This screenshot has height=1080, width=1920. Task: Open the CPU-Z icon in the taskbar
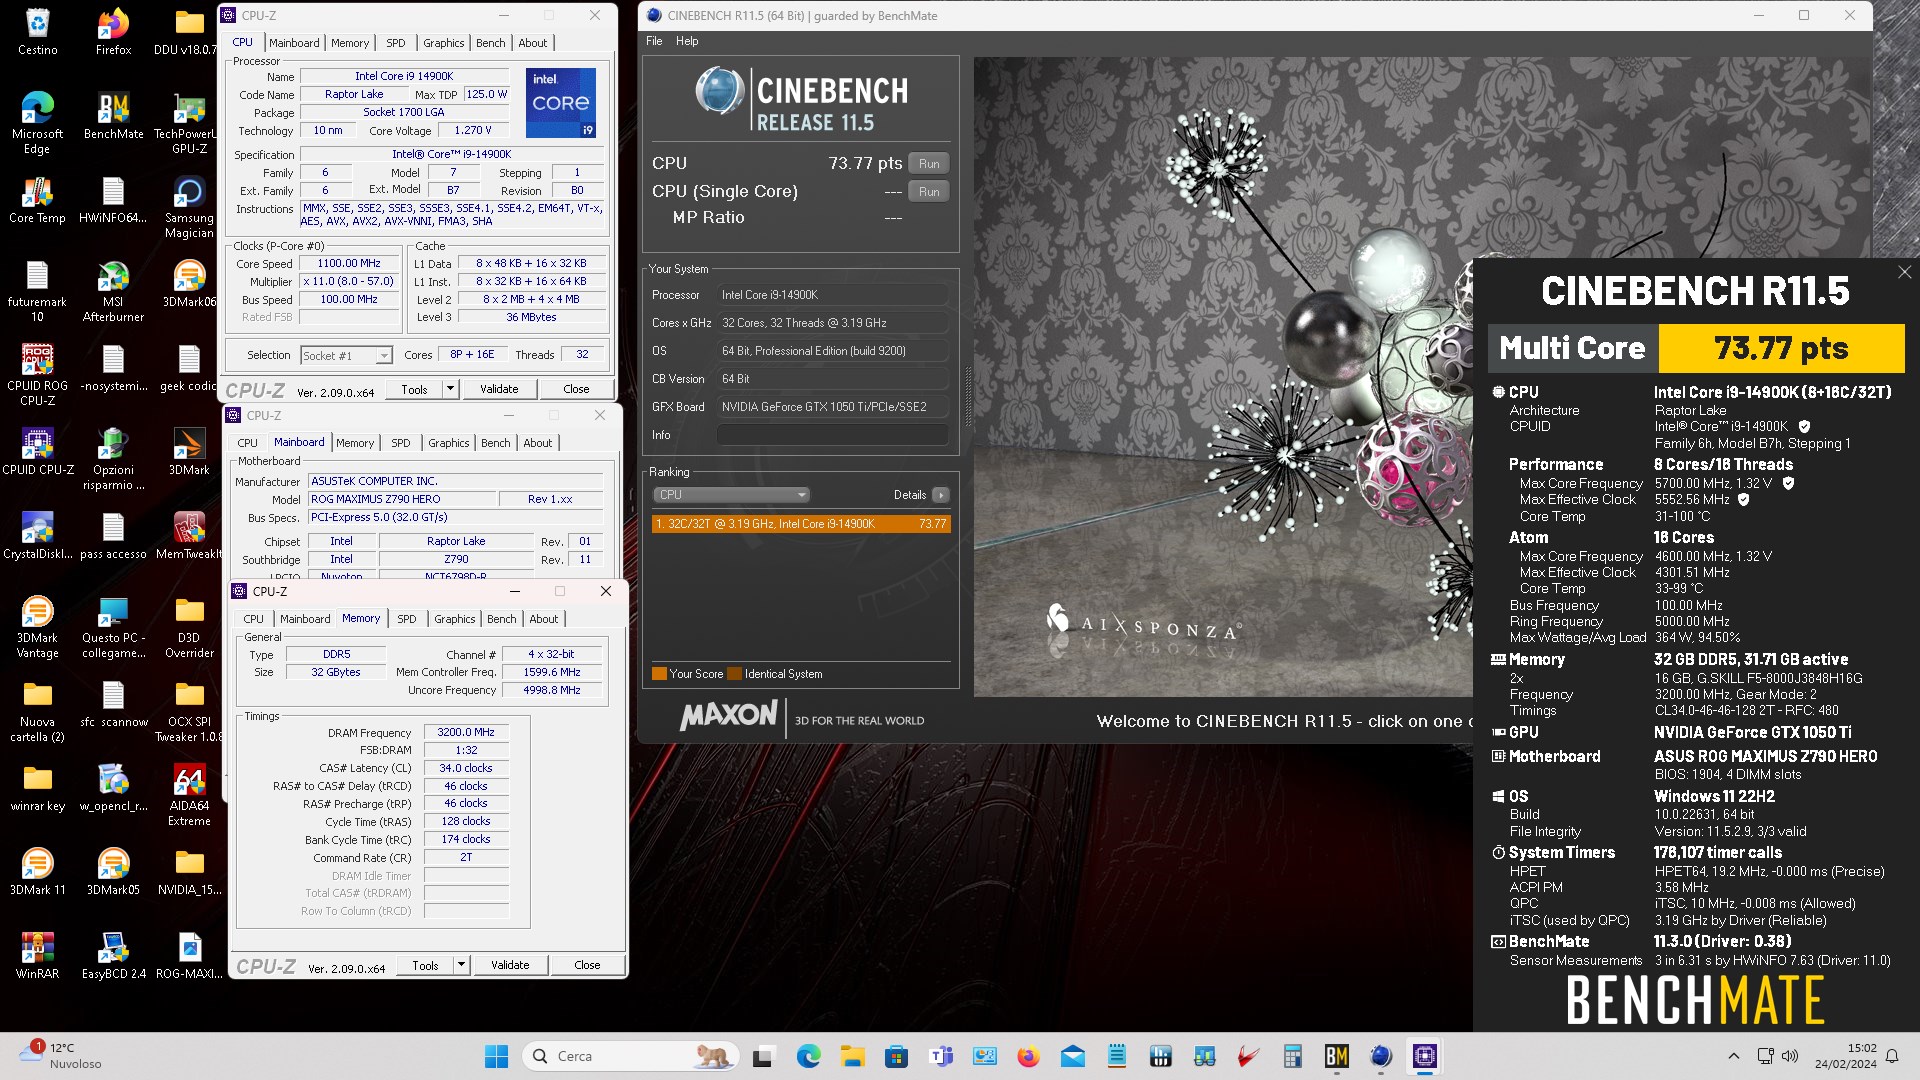(1424, 1056)
